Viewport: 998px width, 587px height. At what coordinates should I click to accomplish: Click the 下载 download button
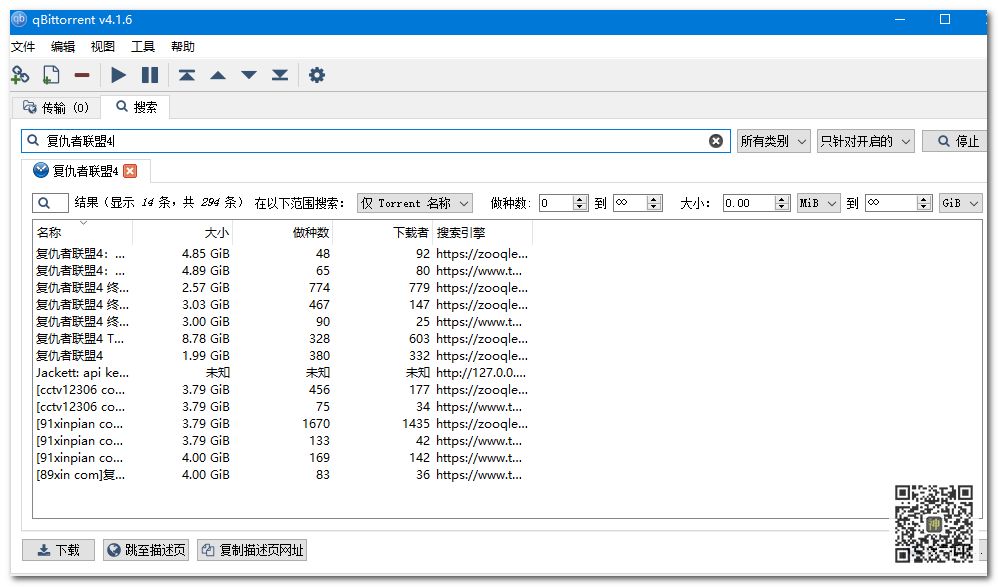click(59, 550)
